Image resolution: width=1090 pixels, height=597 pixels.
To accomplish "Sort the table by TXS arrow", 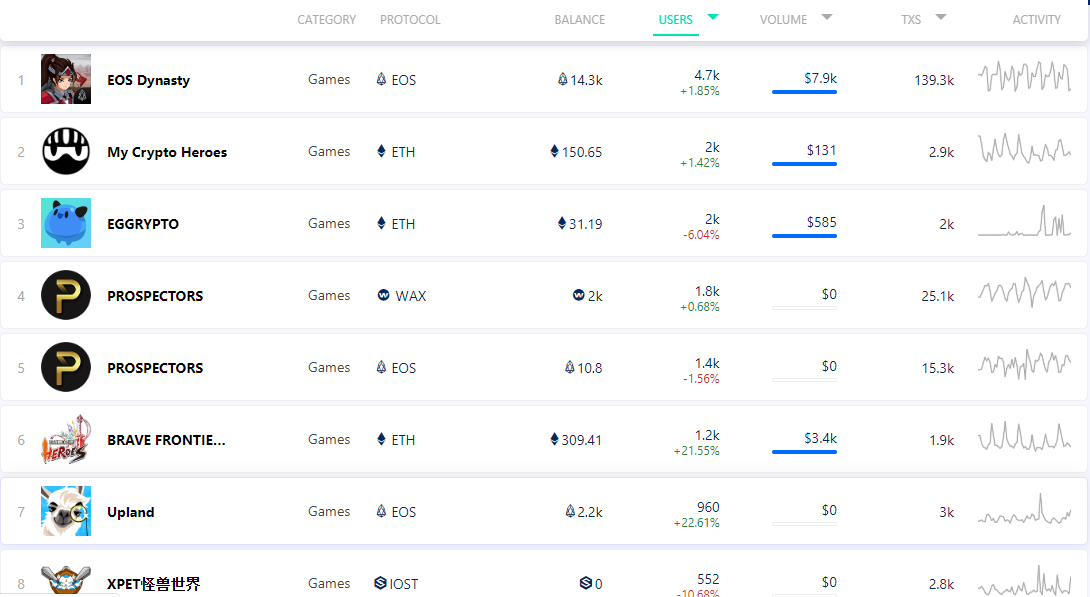I will coord(941,17).
